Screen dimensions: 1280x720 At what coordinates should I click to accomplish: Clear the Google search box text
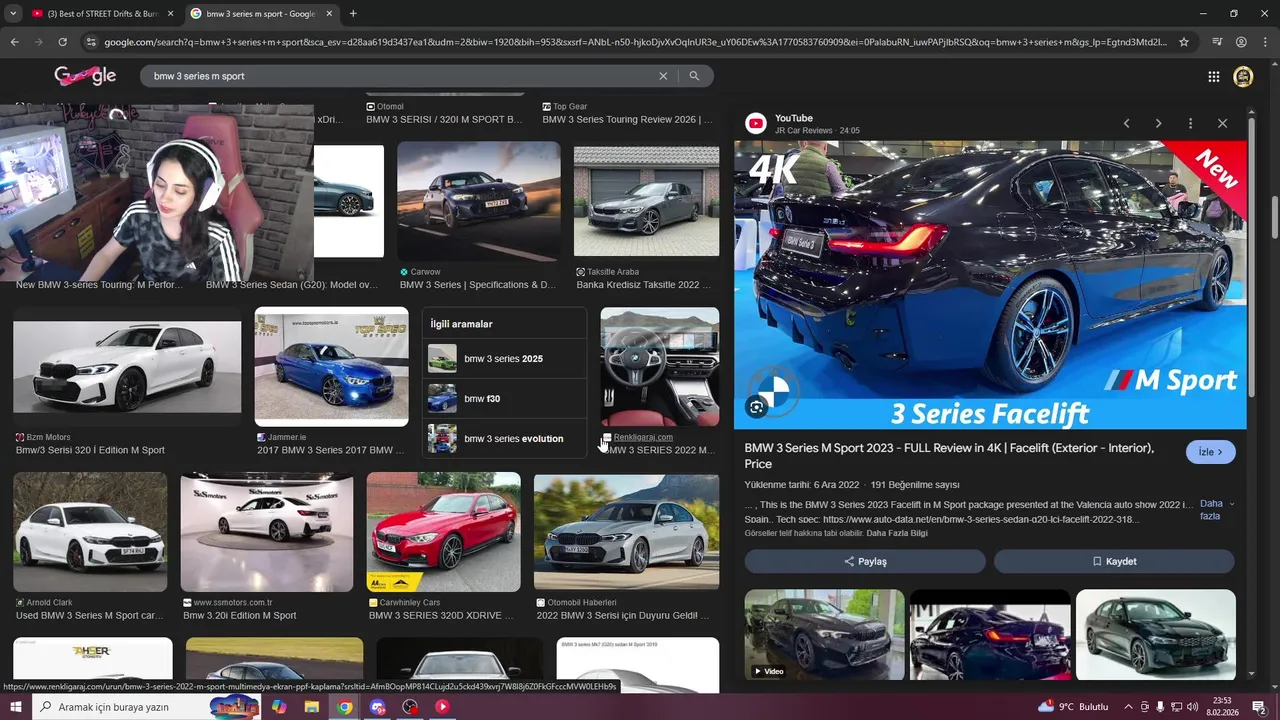point(662,76)
